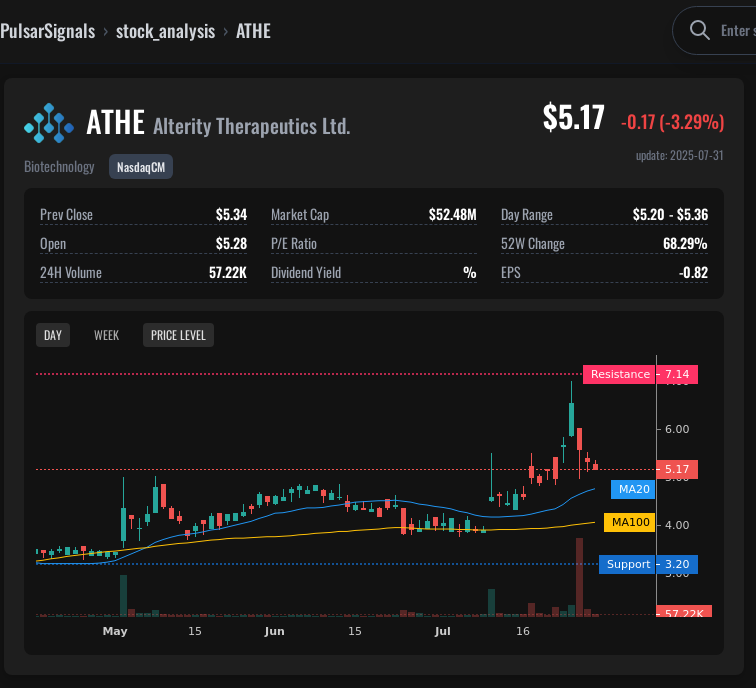Click the MA20 indicator label
This screenshot has height=688, width=756.
click(633, 489)
